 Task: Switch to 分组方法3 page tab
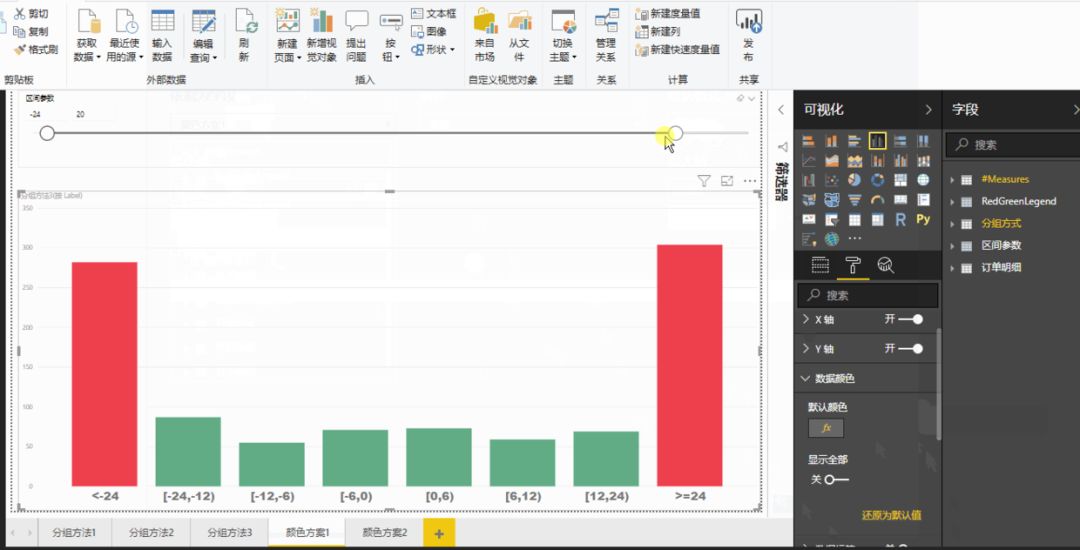(230, 533)
